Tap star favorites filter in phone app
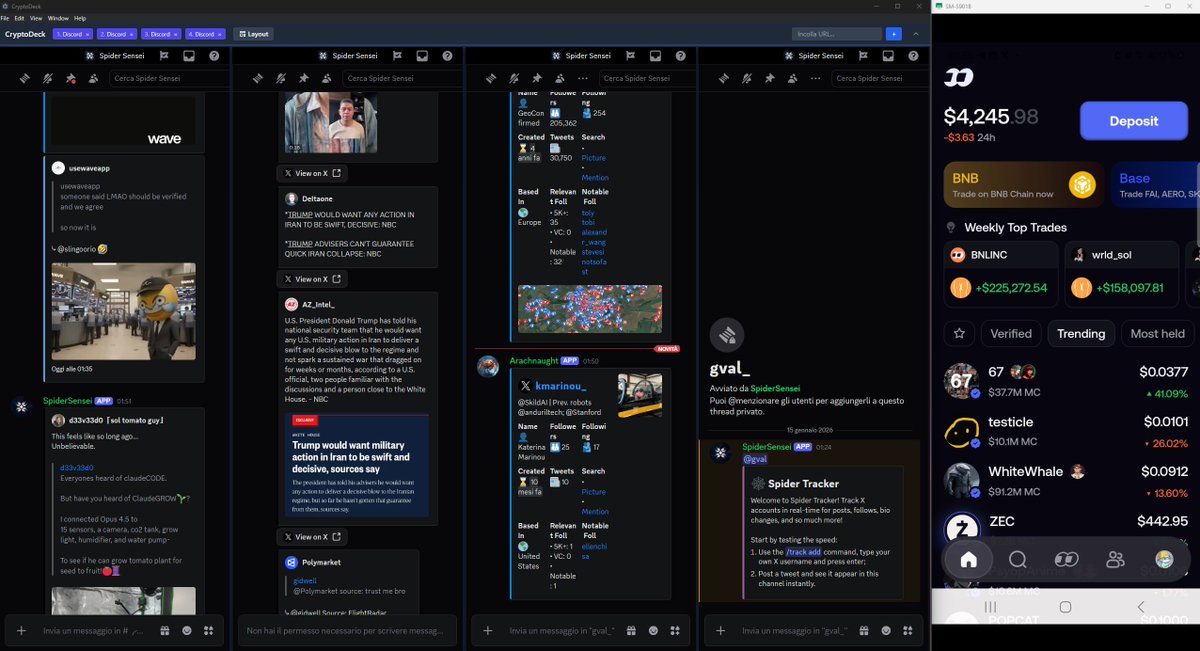 [x=960, y=333]
